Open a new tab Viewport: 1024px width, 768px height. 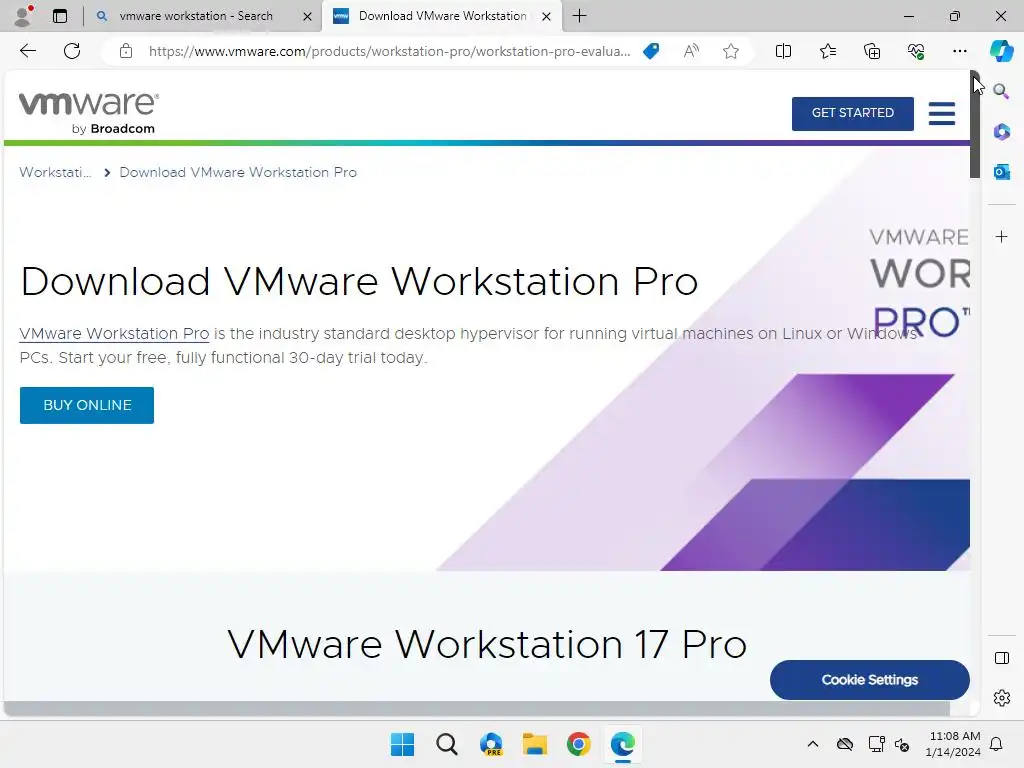pos(579,16)
